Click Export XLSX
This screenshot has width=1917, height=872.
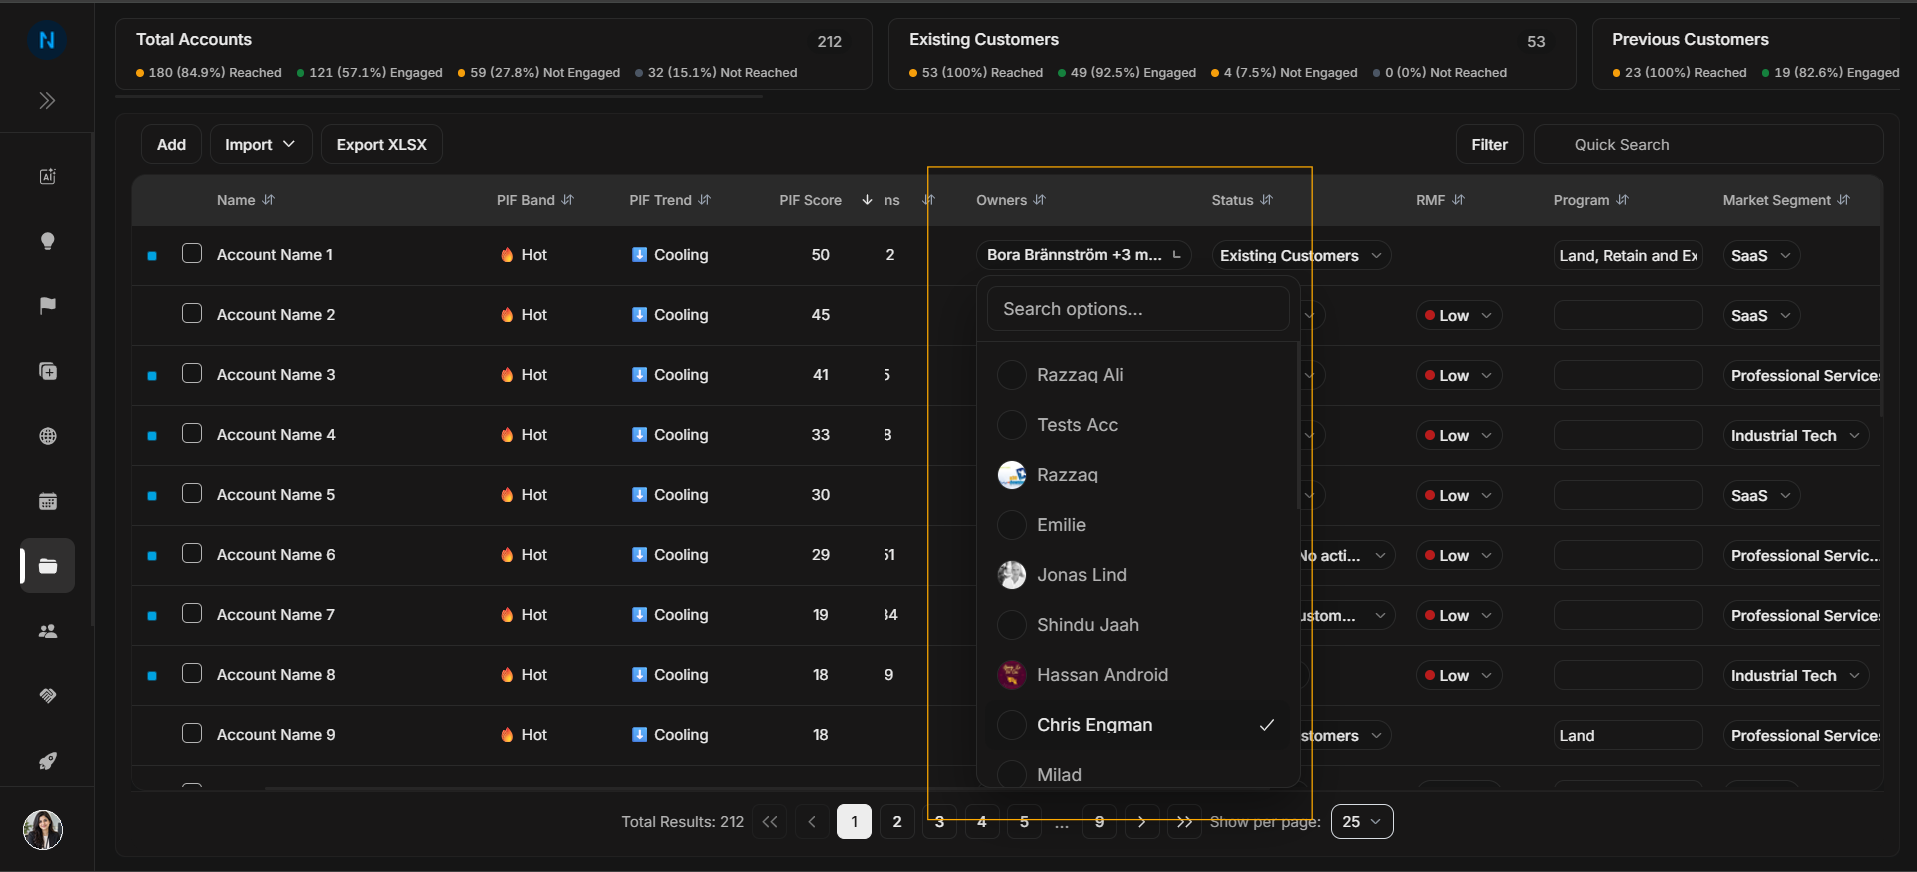coord(381,145)
